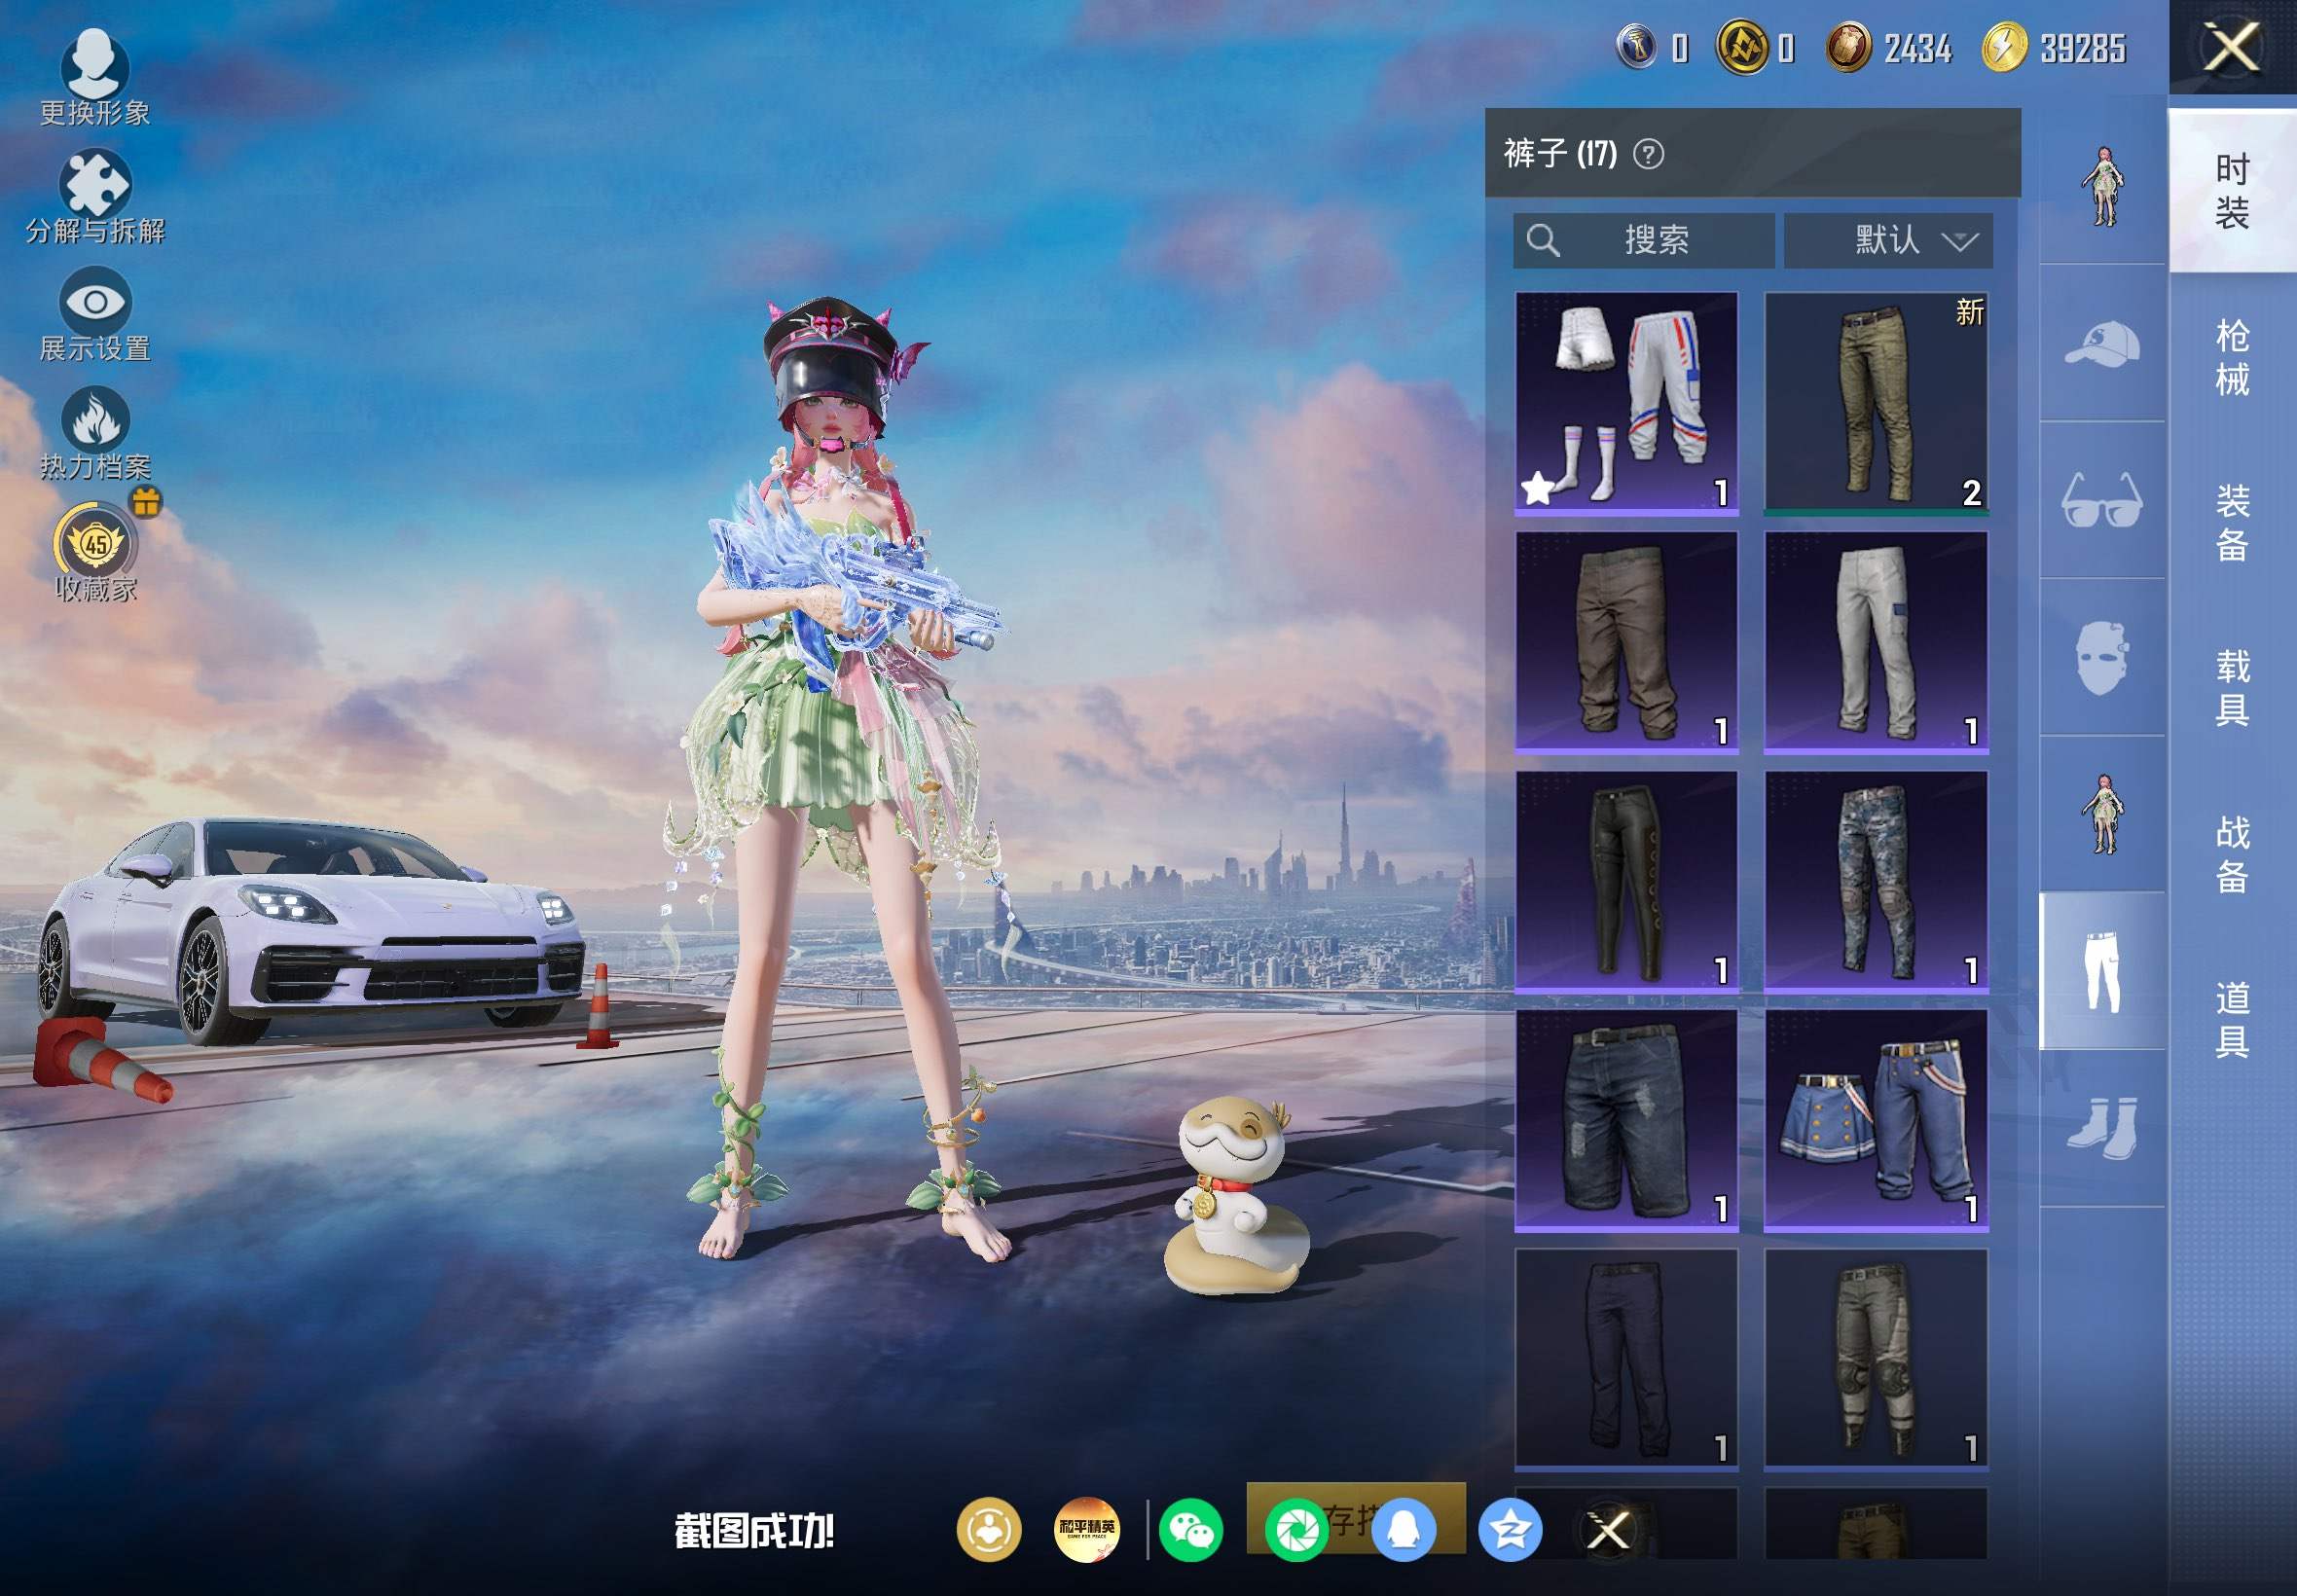Image resolution: width=2297 pixels, height=1596 pixels.
Task: Select the pants category icon
Action: coord(2102,971)
